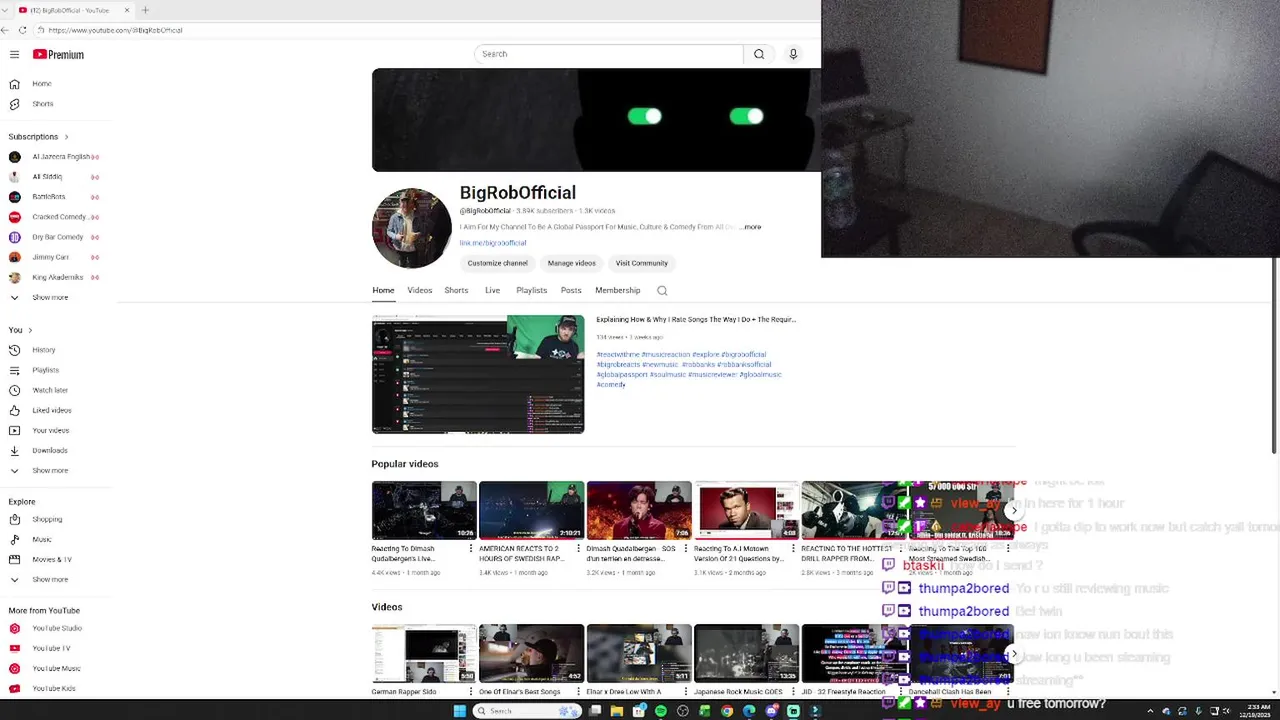
Task: Open the Windows Start menu
Action: [459, 711]
